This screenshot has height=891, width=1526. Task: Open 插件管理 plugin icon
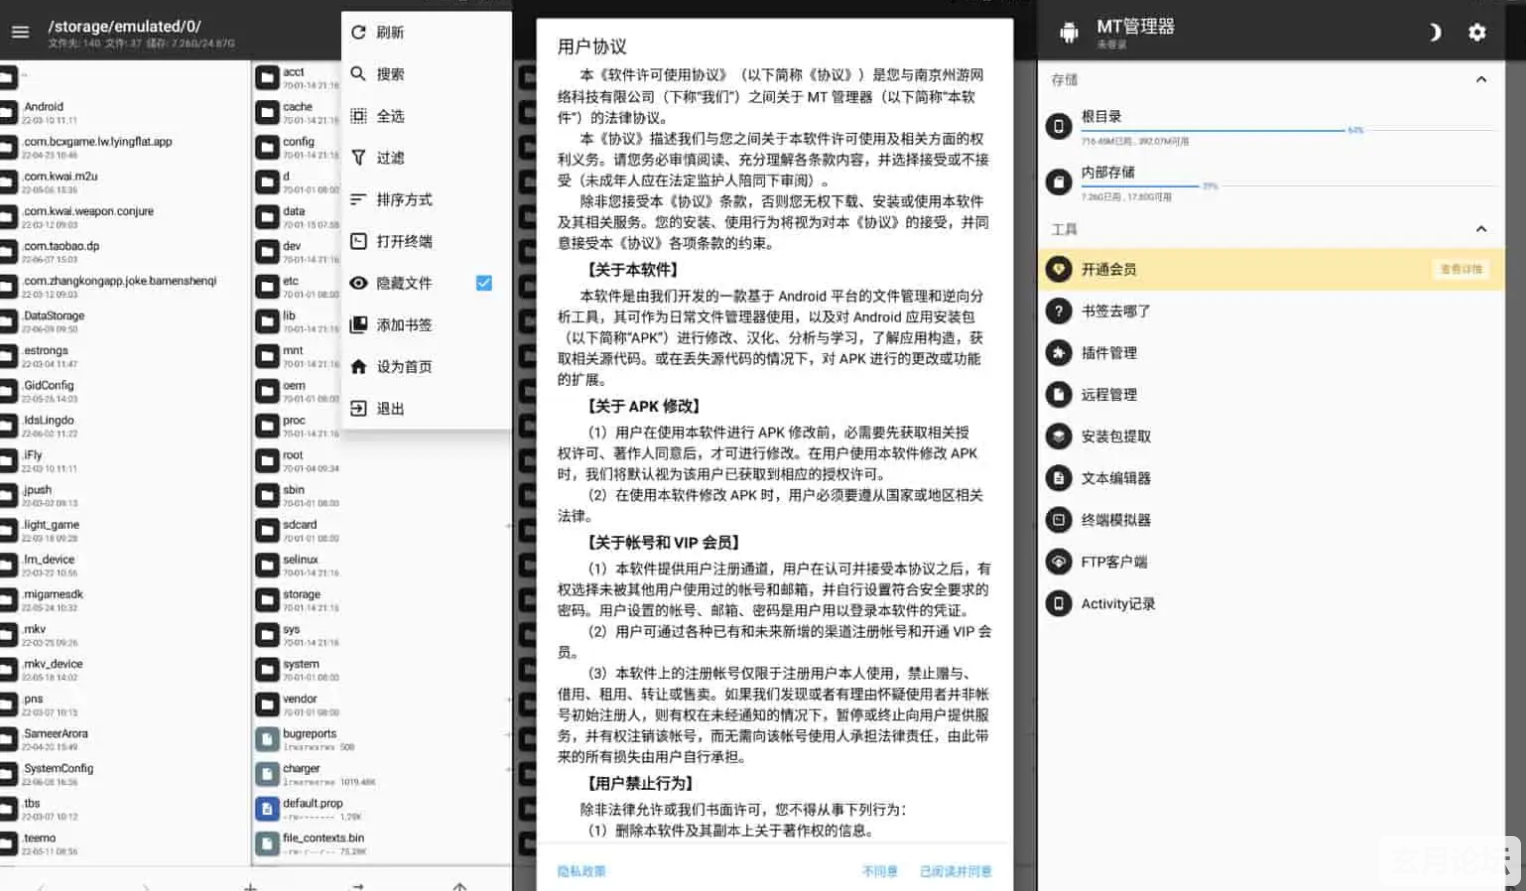click(1058, 353)
